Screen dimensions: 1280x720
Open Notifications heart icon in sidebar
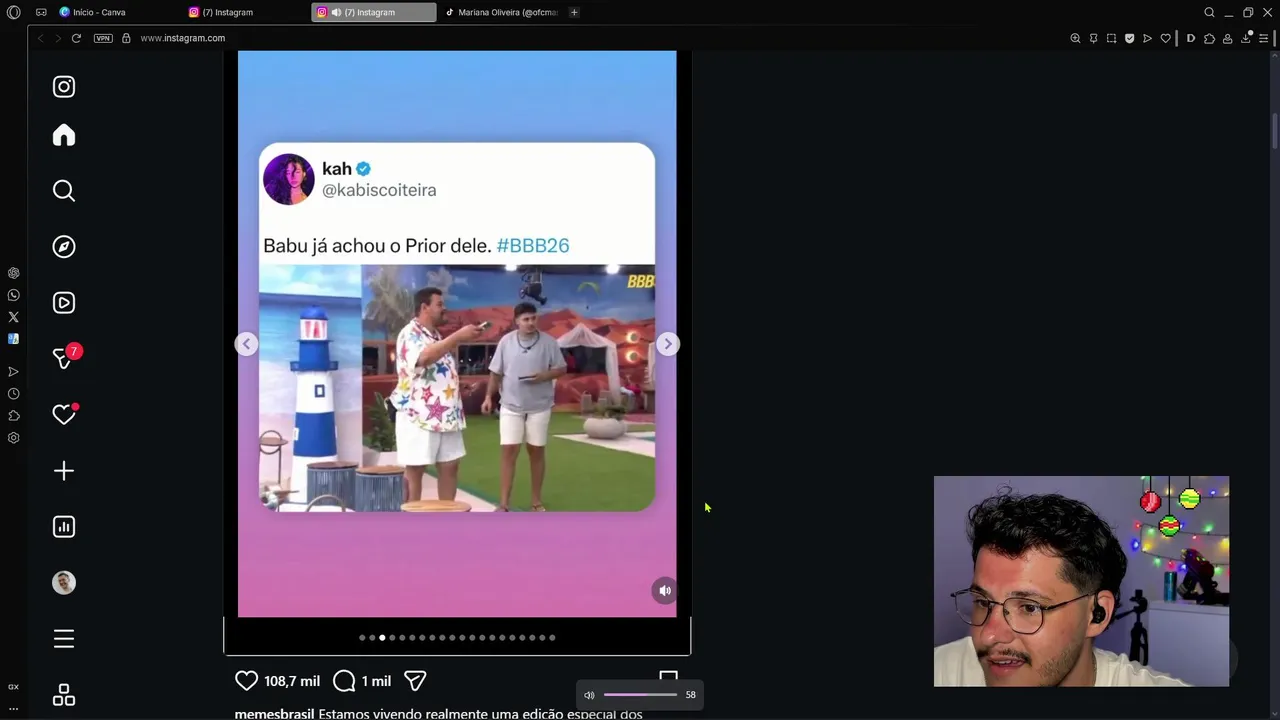[64, 414]
